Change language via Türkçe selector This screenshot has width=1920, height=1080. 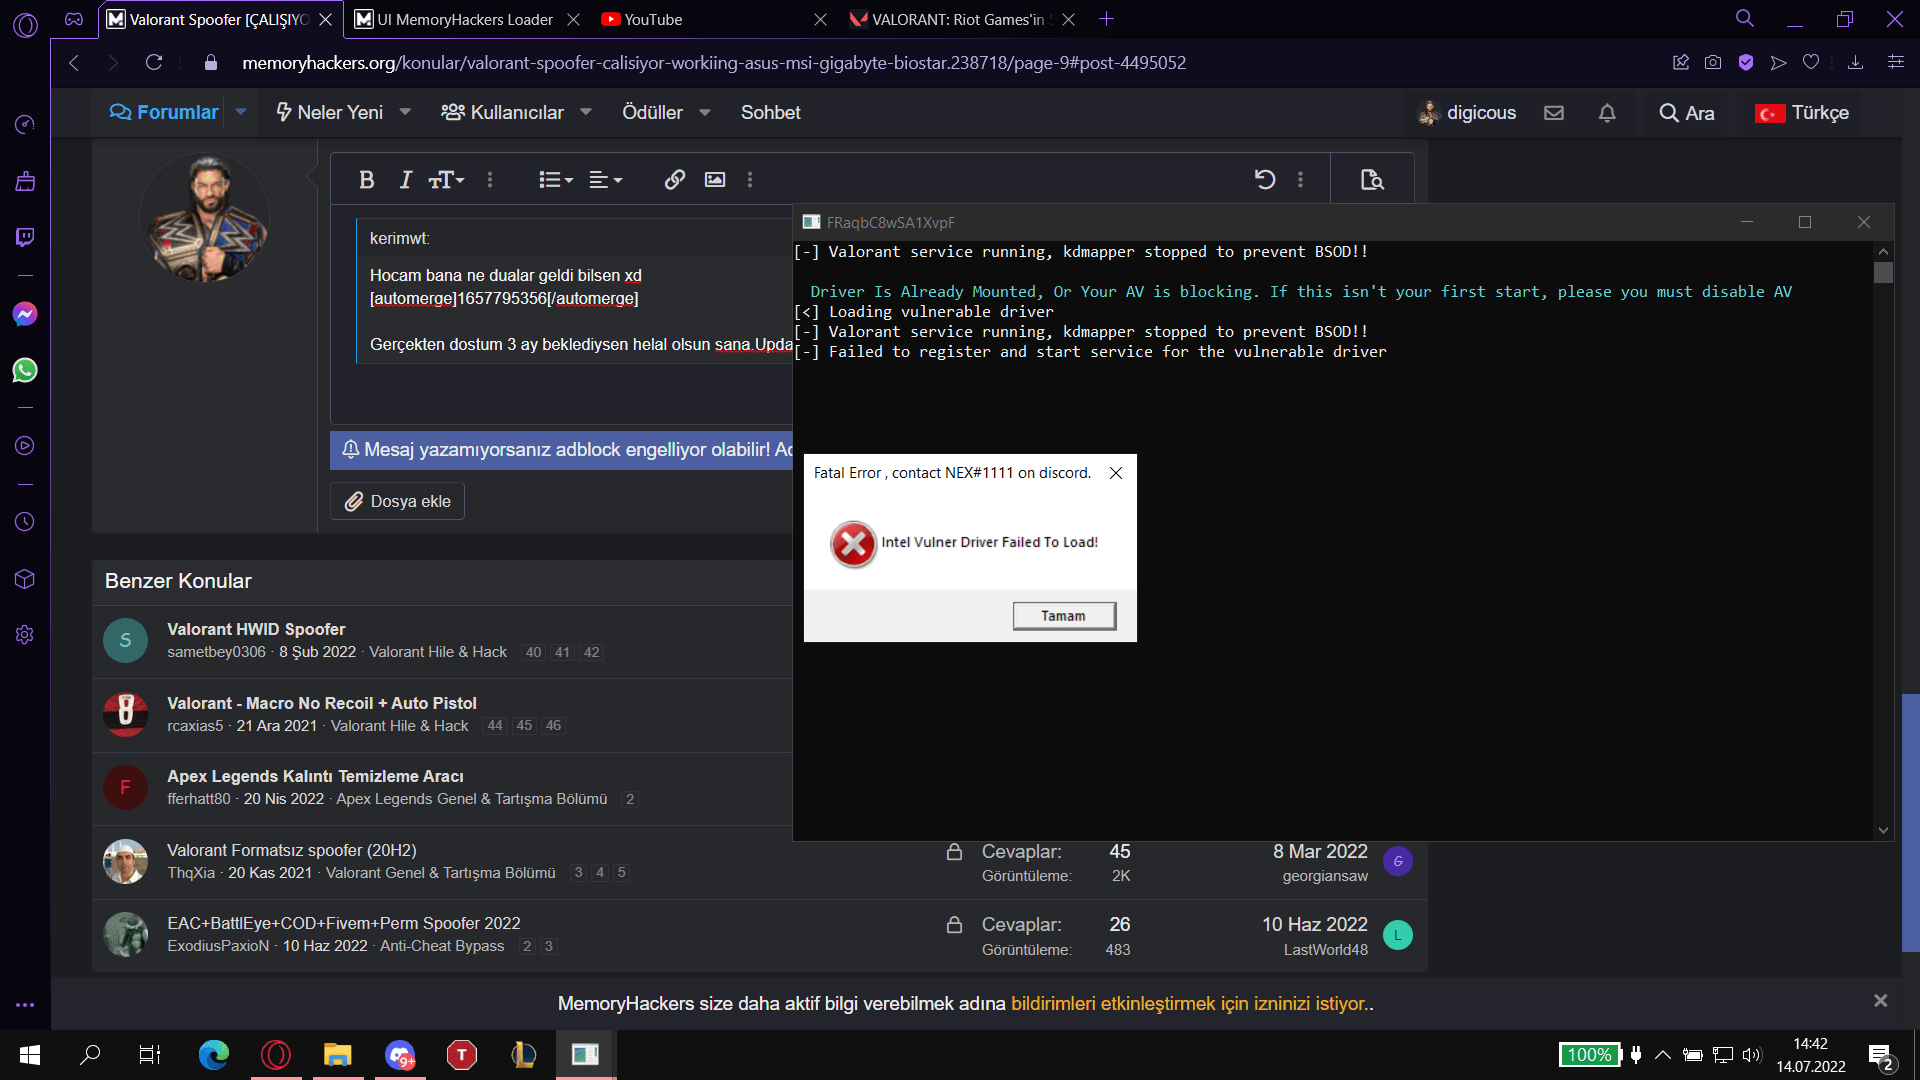pos(1802,113)
